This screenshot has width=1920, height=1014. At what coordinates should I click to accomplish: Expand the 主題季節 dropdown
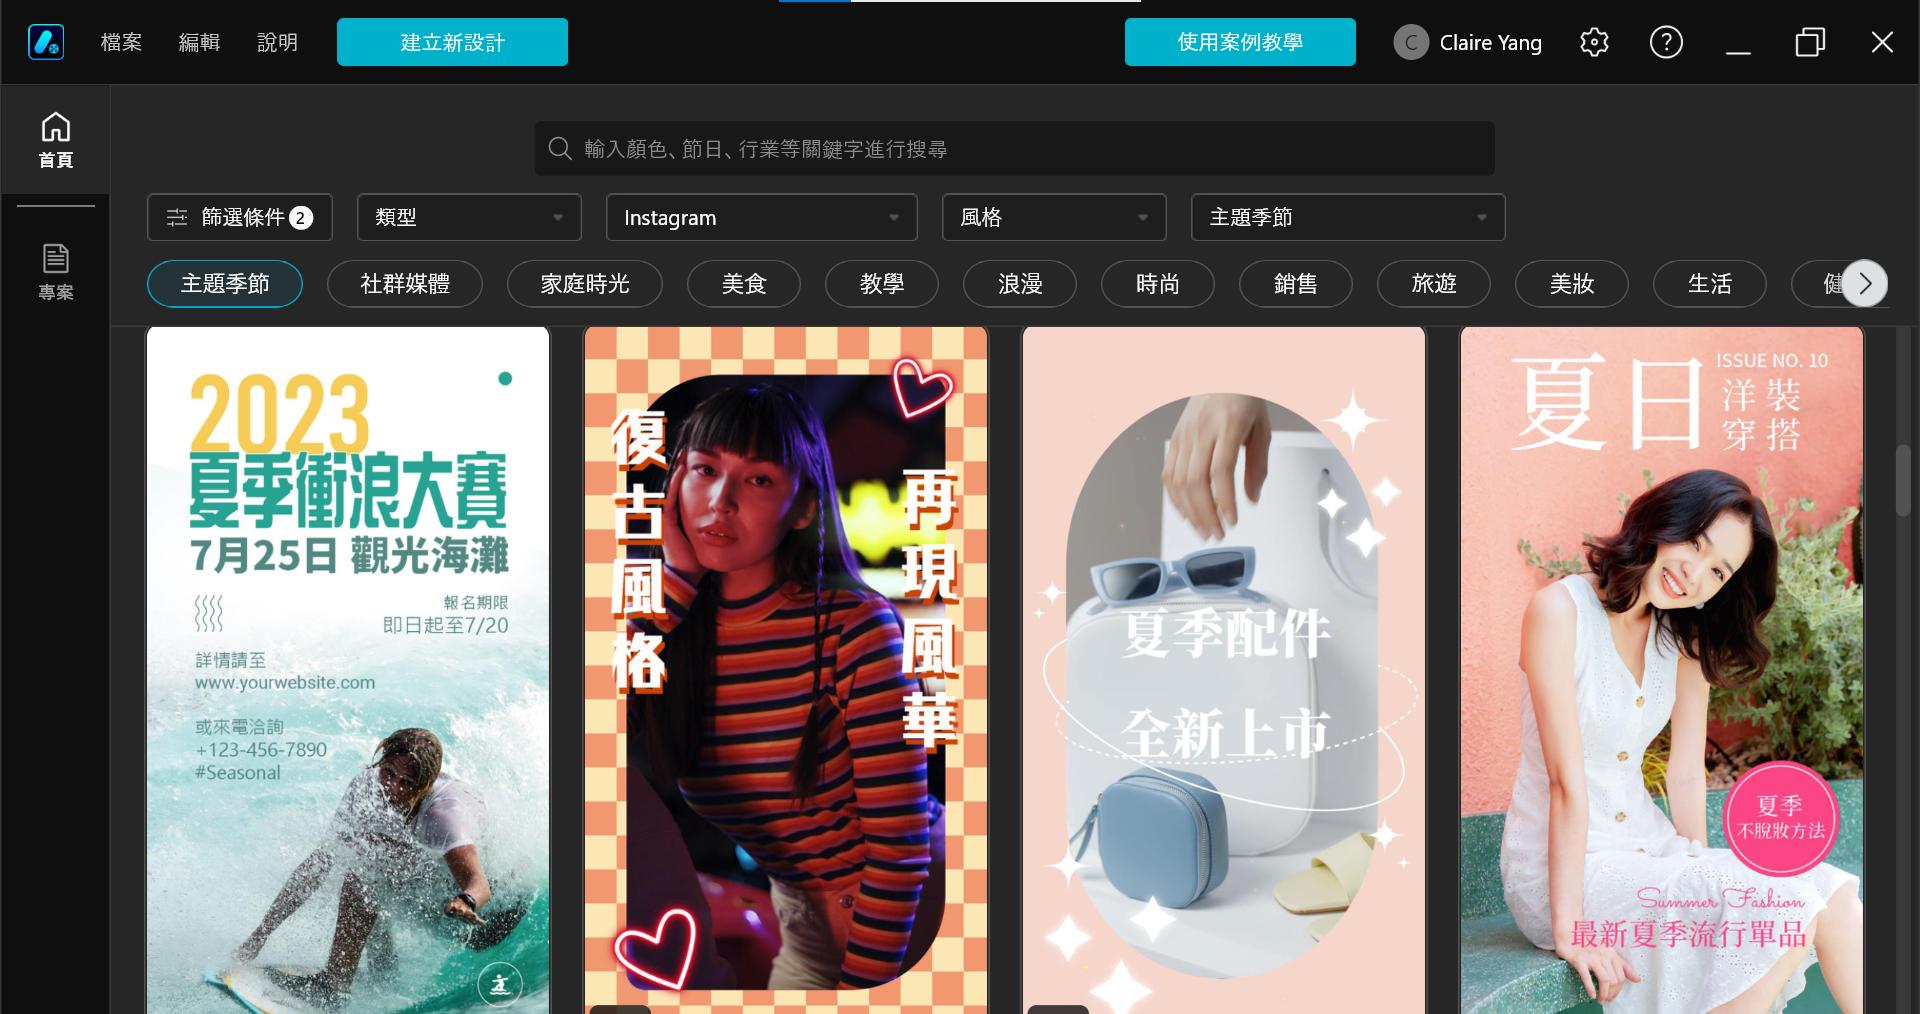point(1348,217)
